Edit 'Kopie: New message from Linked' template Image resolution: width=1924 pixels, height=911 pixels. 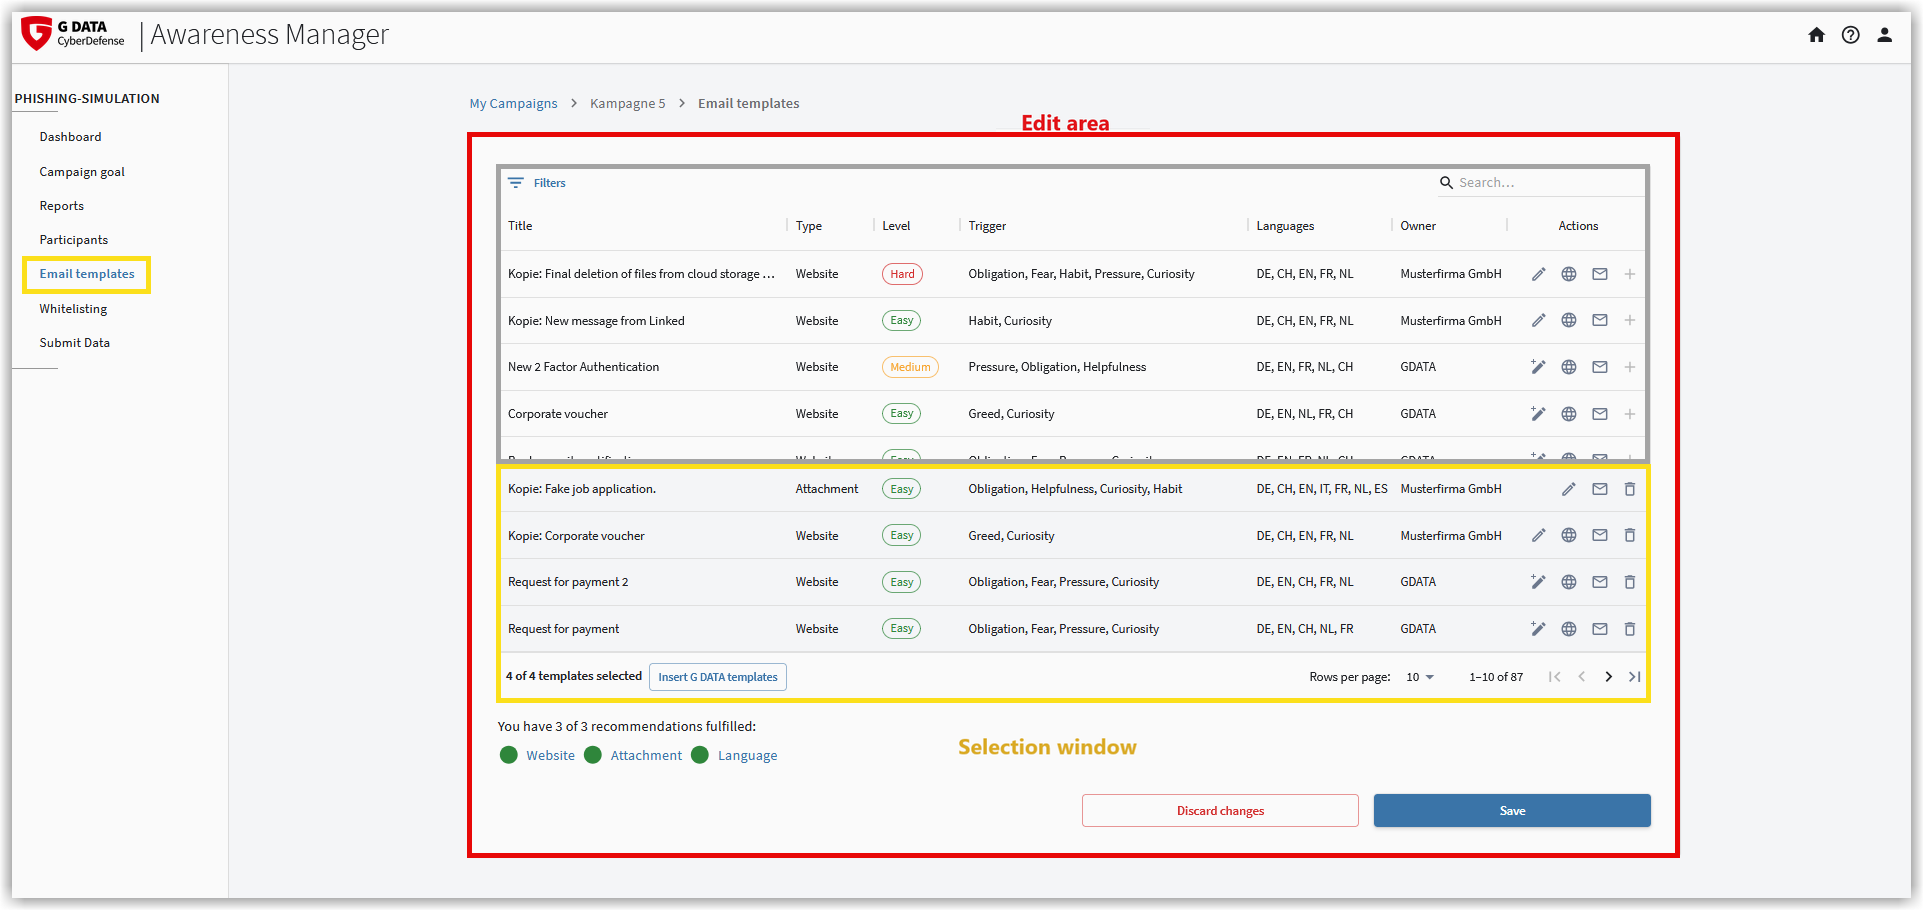1539,321
